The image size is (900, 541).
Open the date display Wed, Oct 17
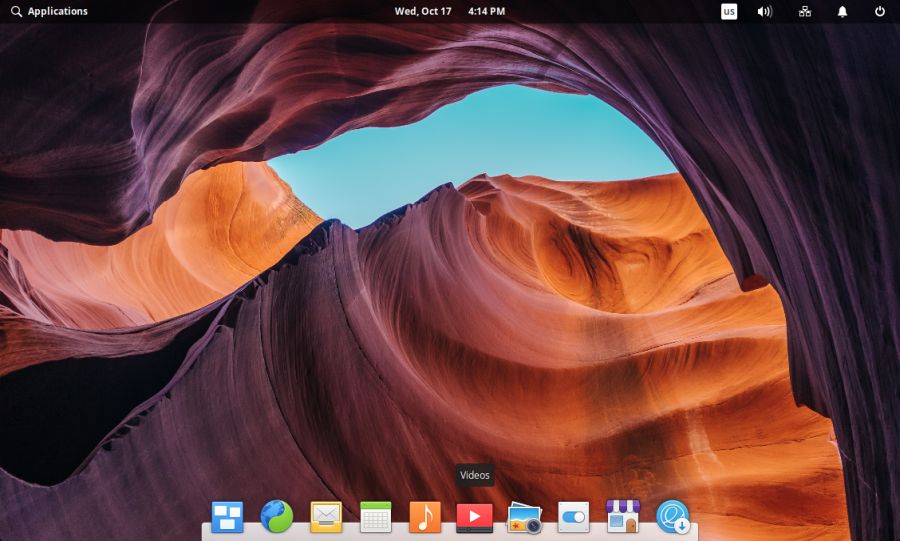(423, 11)
